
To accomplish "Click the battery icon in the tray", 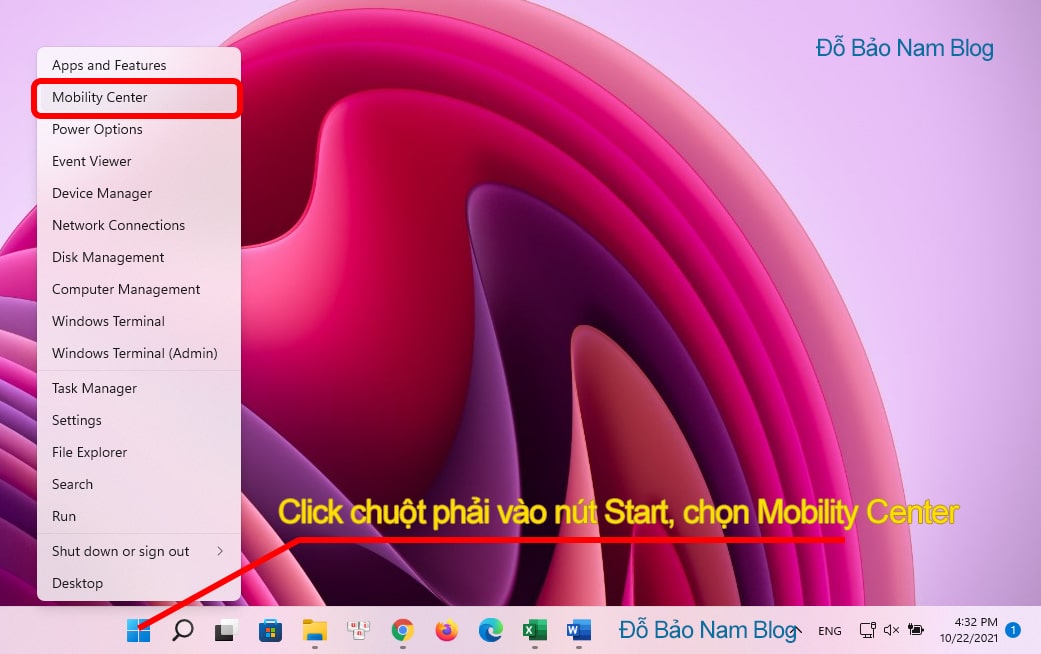I will 916,630.
